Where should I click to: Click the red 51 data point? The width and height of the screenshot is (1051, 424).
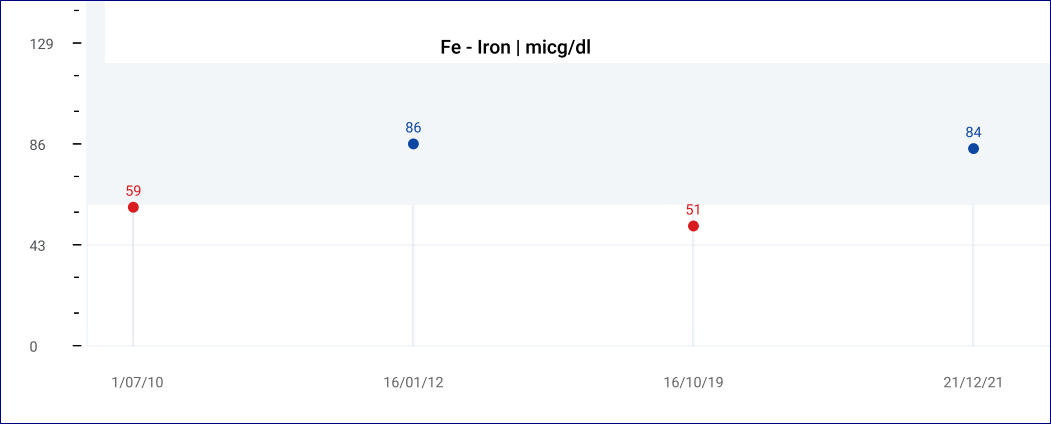[693, 226]
